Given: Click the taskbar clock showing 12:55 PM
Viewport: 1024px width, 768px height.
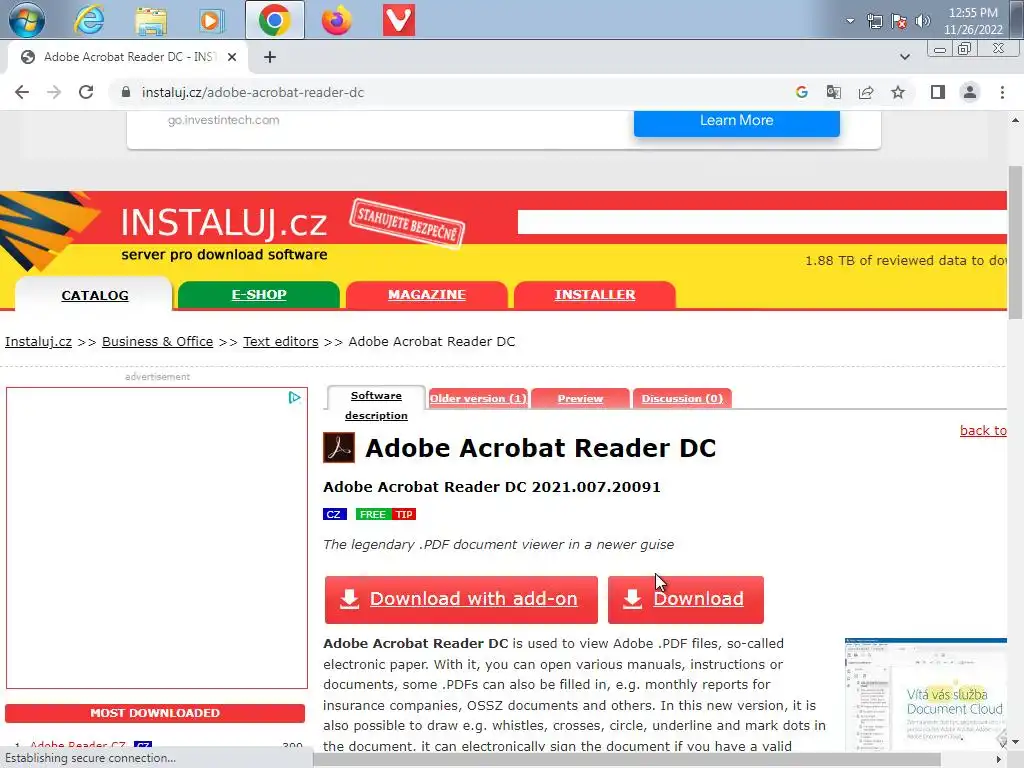Looking at the screenshot, I should 973,21.
